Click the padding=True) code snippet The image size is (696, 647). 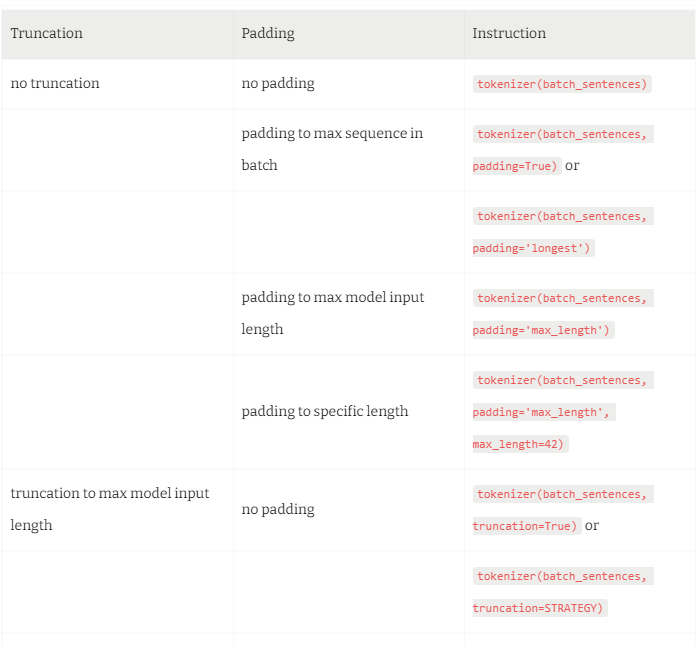[516, 166]
